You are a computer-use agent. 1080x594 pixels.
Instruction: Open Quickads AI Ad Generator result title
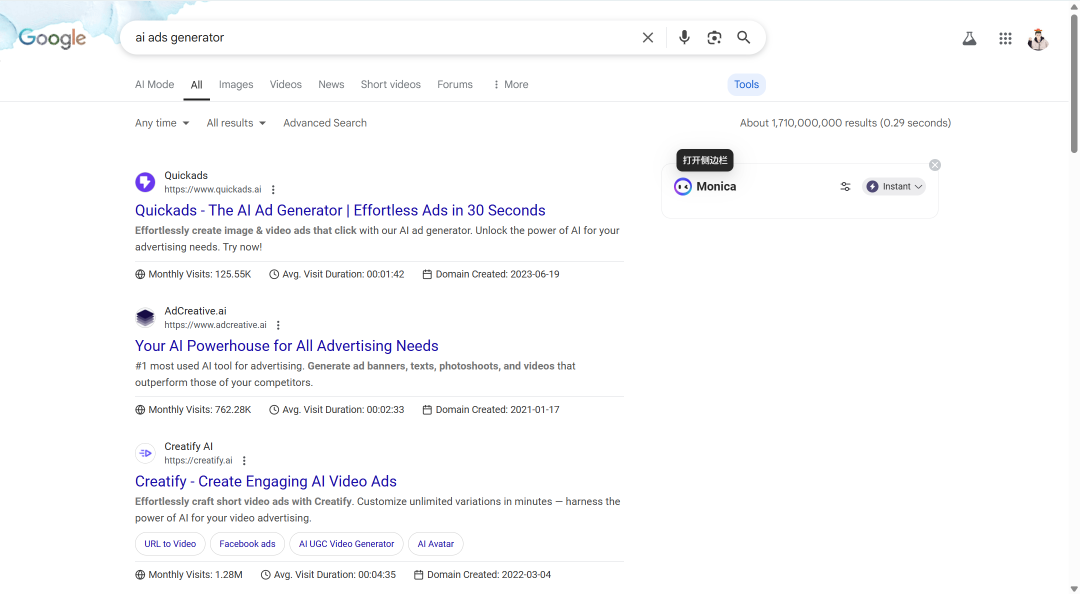click(340, 210)
